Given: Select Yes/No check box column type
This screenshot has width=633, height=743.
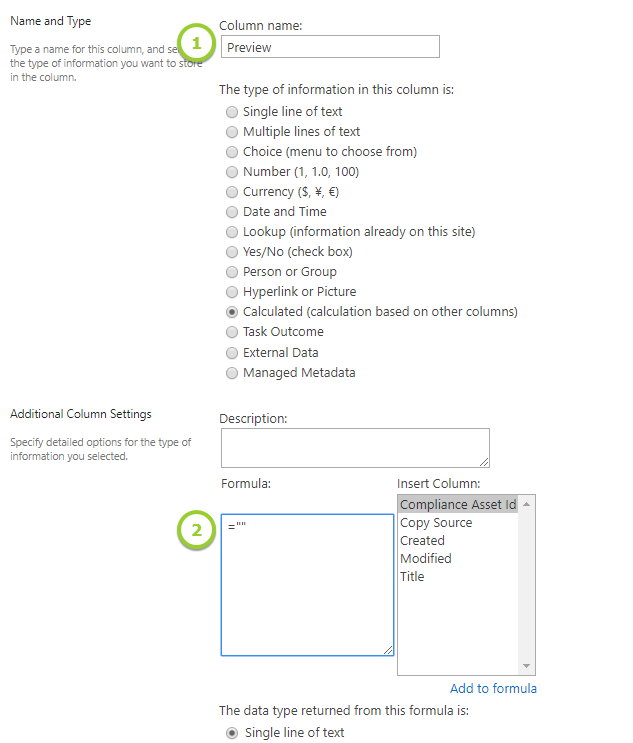Looking at the screenshot, I should pos(232,252).
